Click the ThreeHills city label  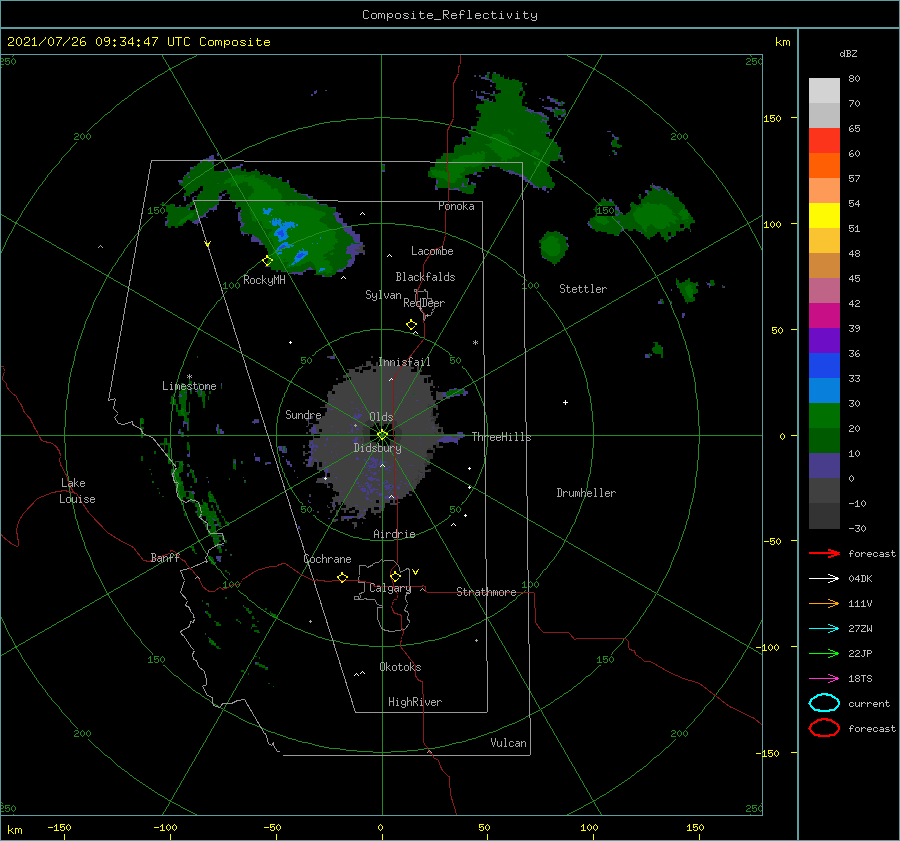tap(502, 437)
